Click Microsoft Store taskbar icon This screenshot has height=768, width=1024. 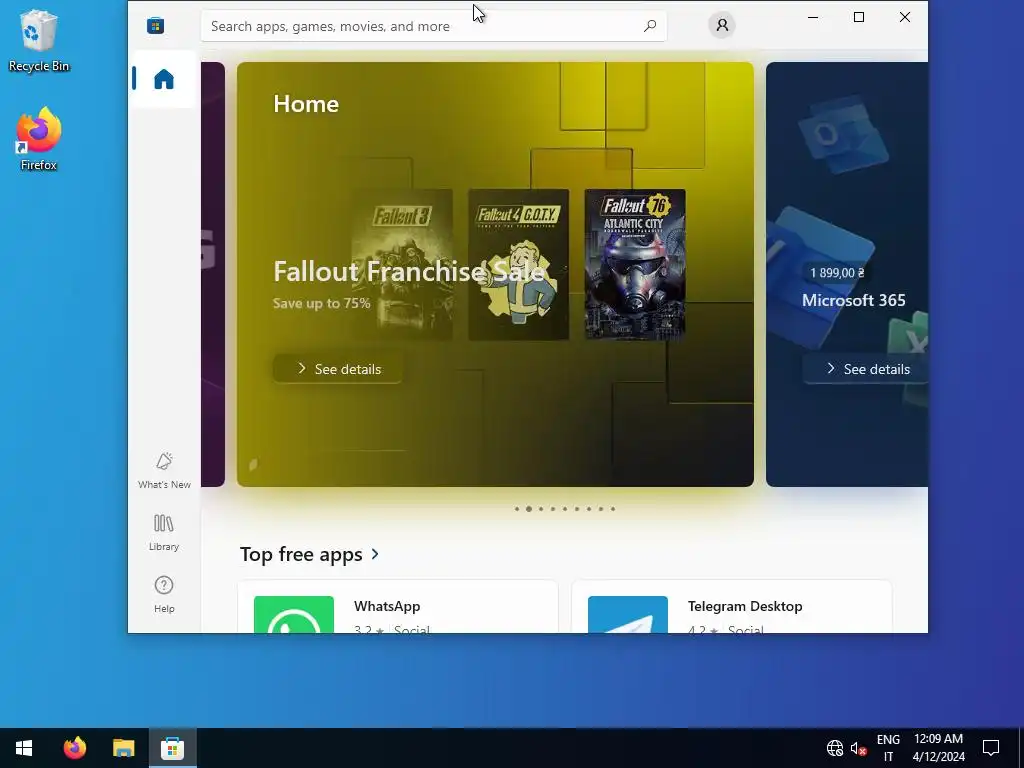coord(172,748)
